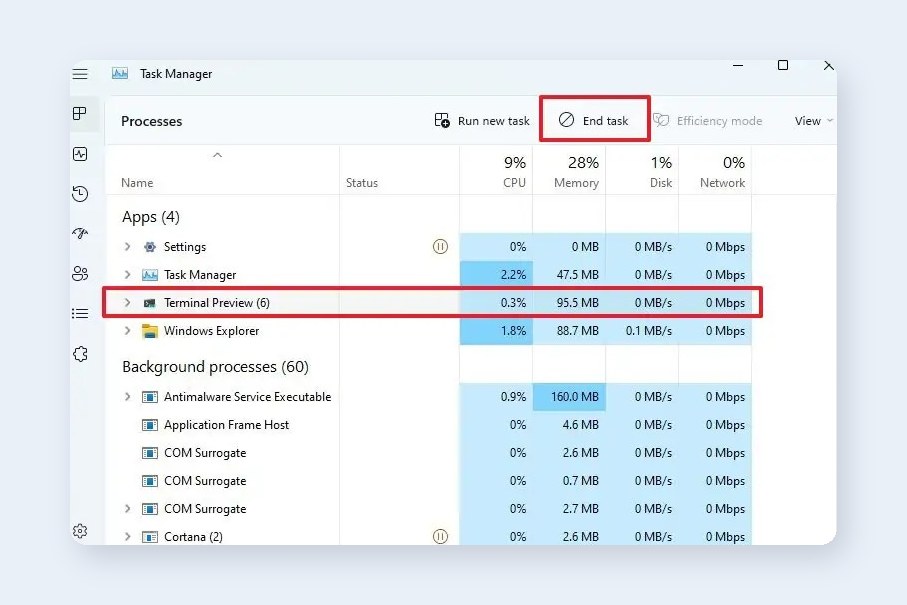This screenshot has width=907, height=605.
Task: Open the Performance page in sidebar
Action: tap(80, 154)
